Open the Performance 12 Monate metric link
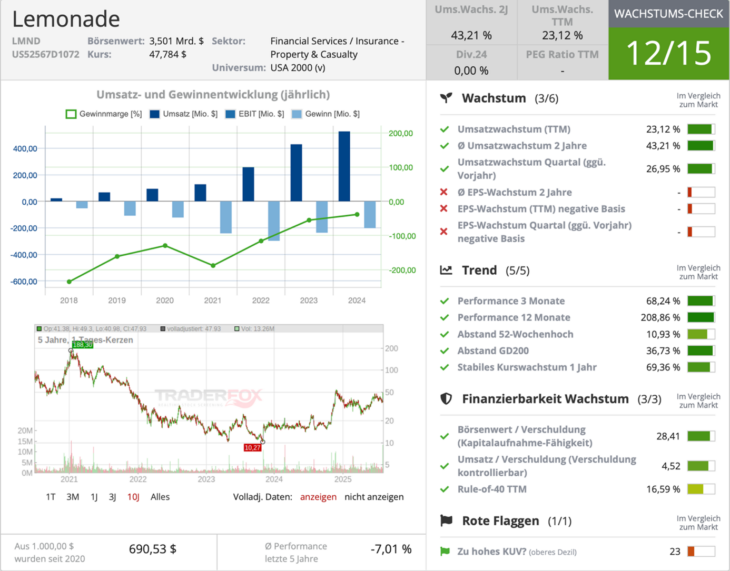 coord(514,318)
